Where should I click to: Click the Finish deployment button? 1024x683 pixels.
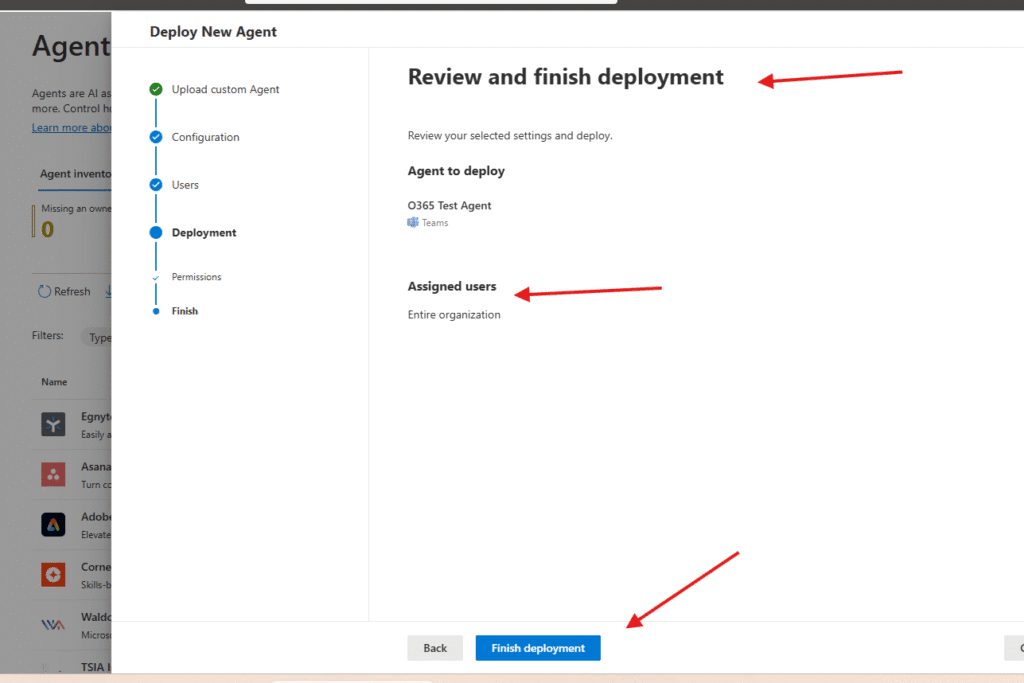point(538,648)
